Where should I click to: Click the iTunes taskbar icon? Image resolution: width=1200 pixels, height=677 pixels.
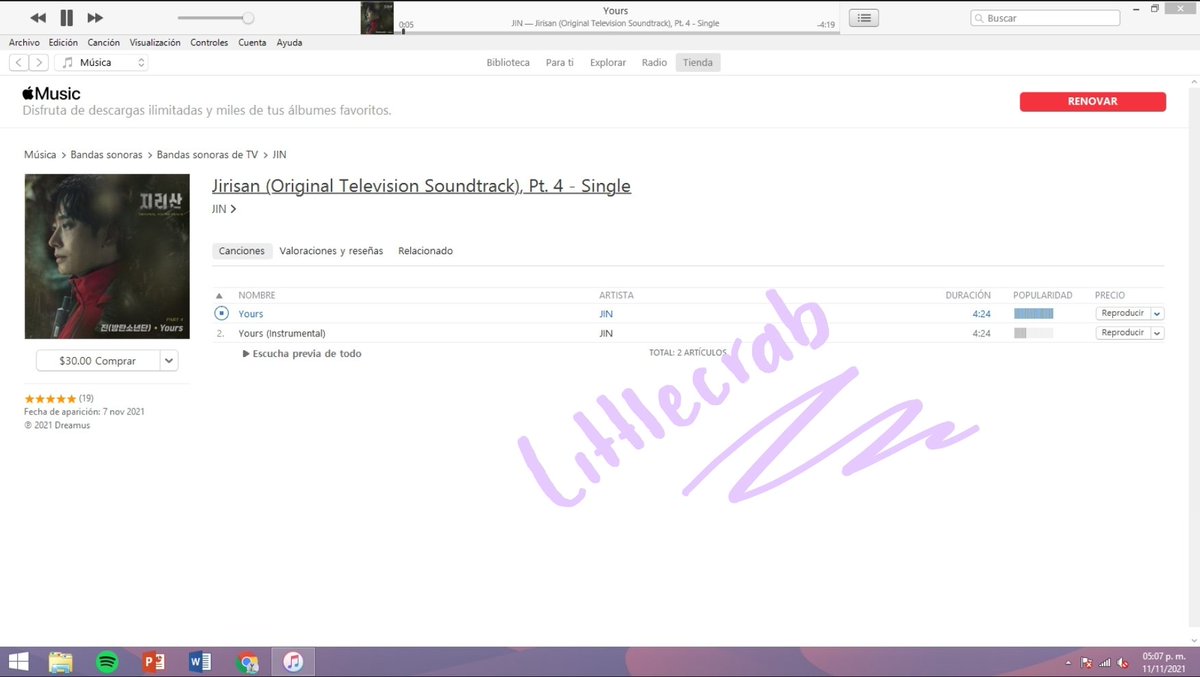[293, 662]
